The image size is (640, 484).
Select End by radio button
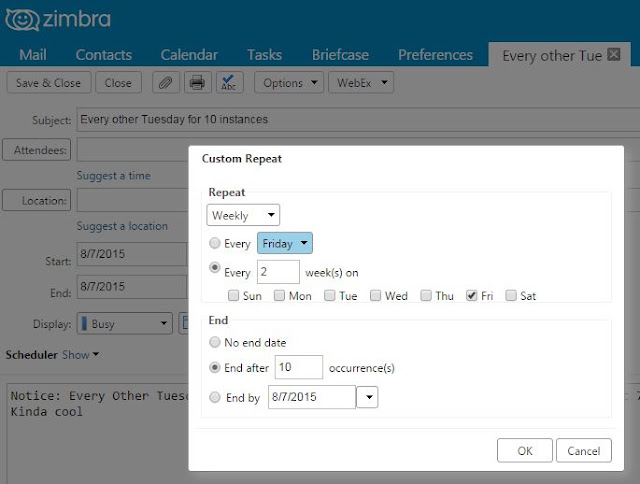pos(215,397)
